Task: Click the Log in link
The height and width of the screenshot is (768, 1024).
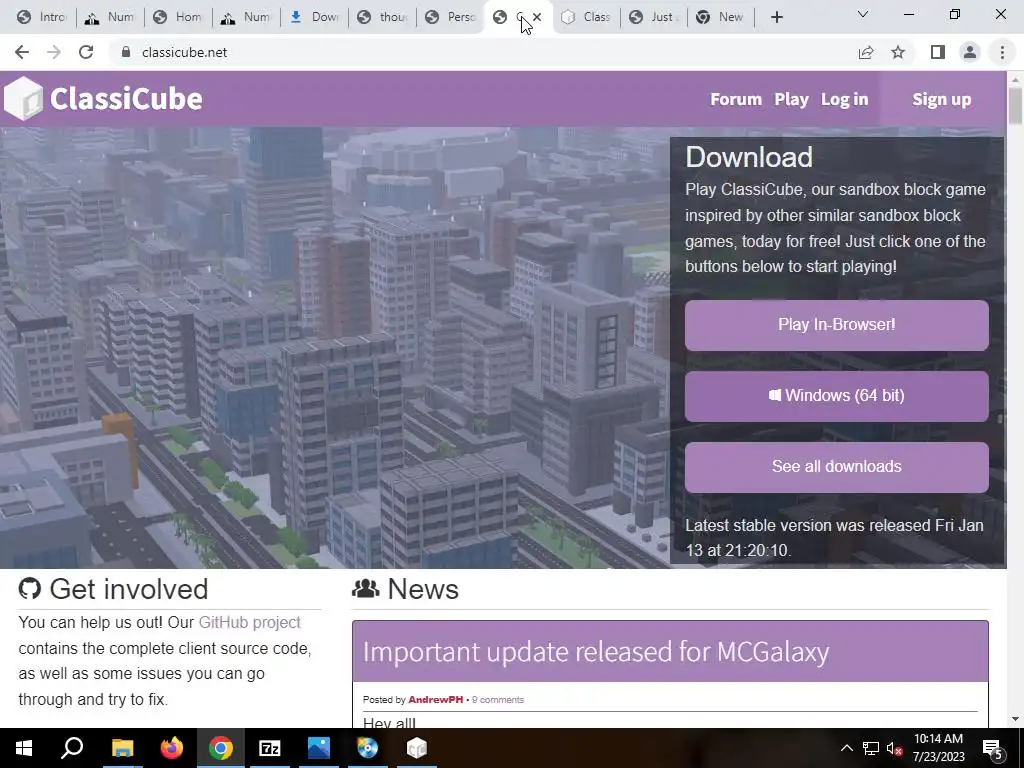Action: click(x=844, y=99)
